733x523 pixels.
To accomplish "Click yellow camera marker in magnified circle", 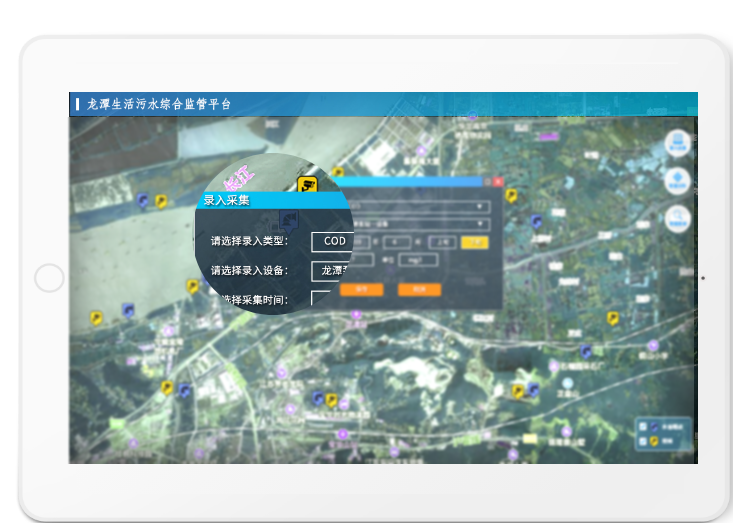I will (308, 184).
